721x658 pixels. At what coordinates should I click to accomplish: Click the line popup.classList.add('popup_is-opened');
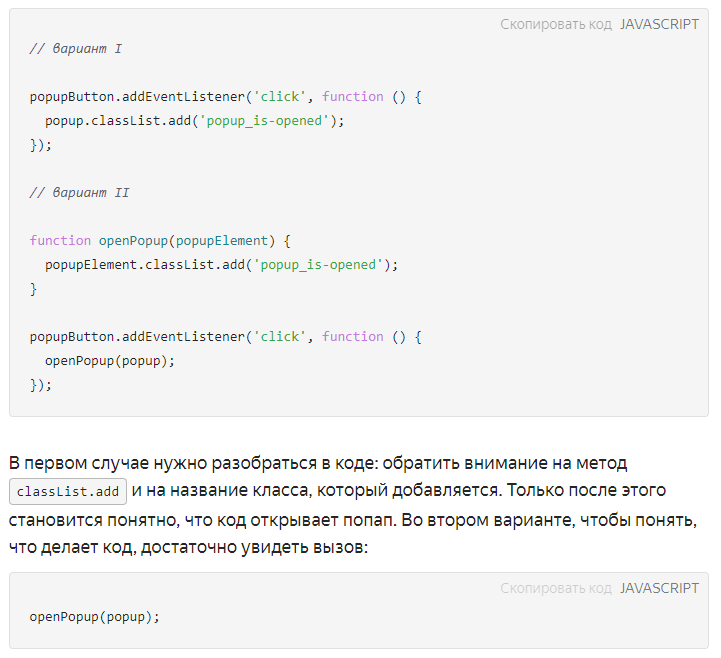(x=195, y=121)
